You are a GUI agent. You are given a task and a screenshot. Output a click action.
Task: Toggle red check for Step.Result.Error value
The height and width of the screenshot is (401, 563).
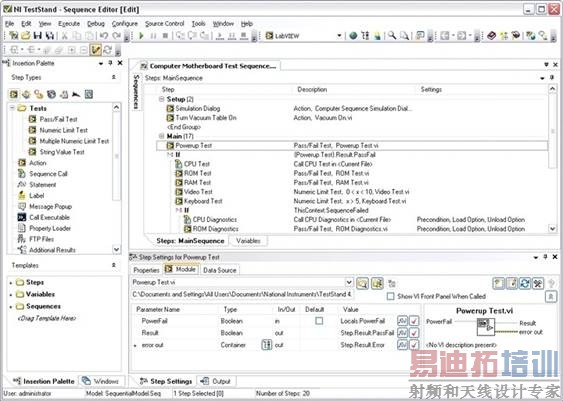pyautogui.click(x=414, y=345)
